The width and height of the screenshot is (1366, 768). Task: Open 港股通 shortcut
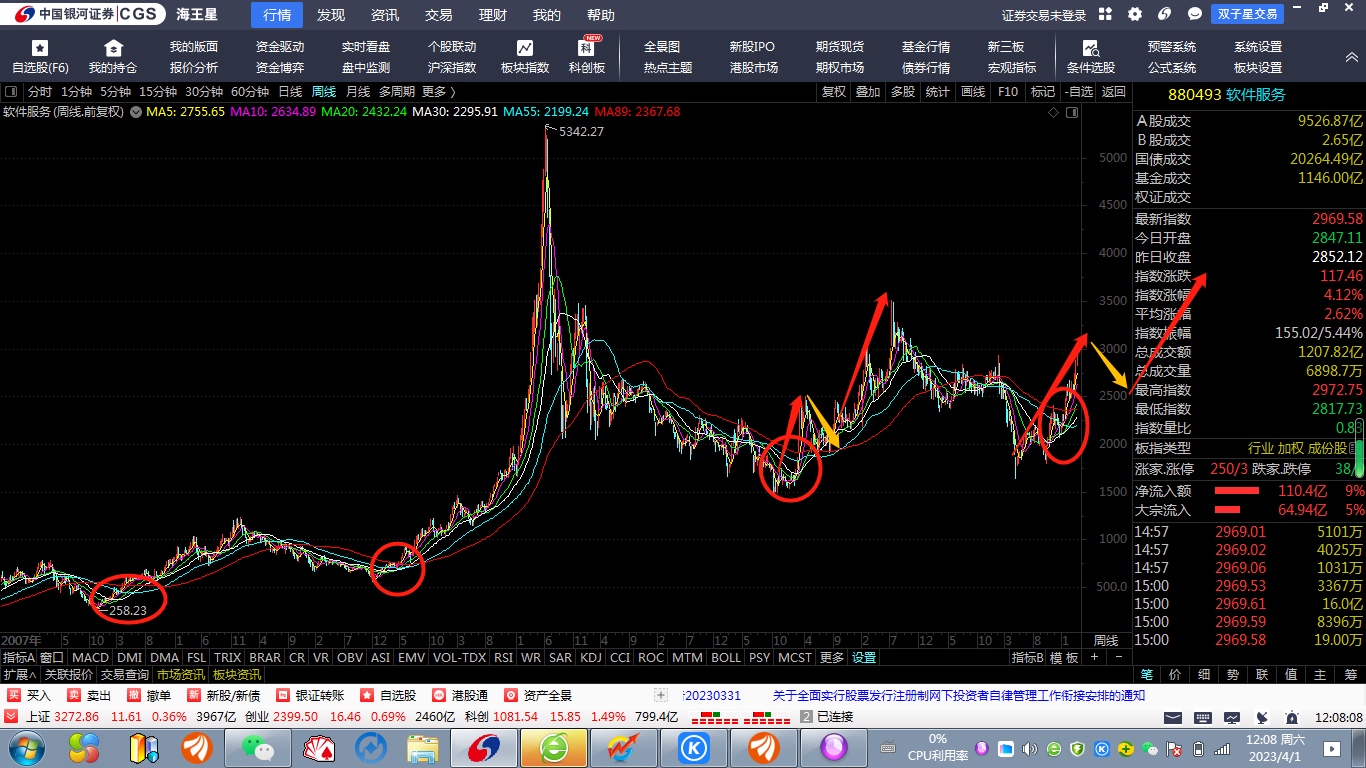pyautogui.click(x=459, y=695)
